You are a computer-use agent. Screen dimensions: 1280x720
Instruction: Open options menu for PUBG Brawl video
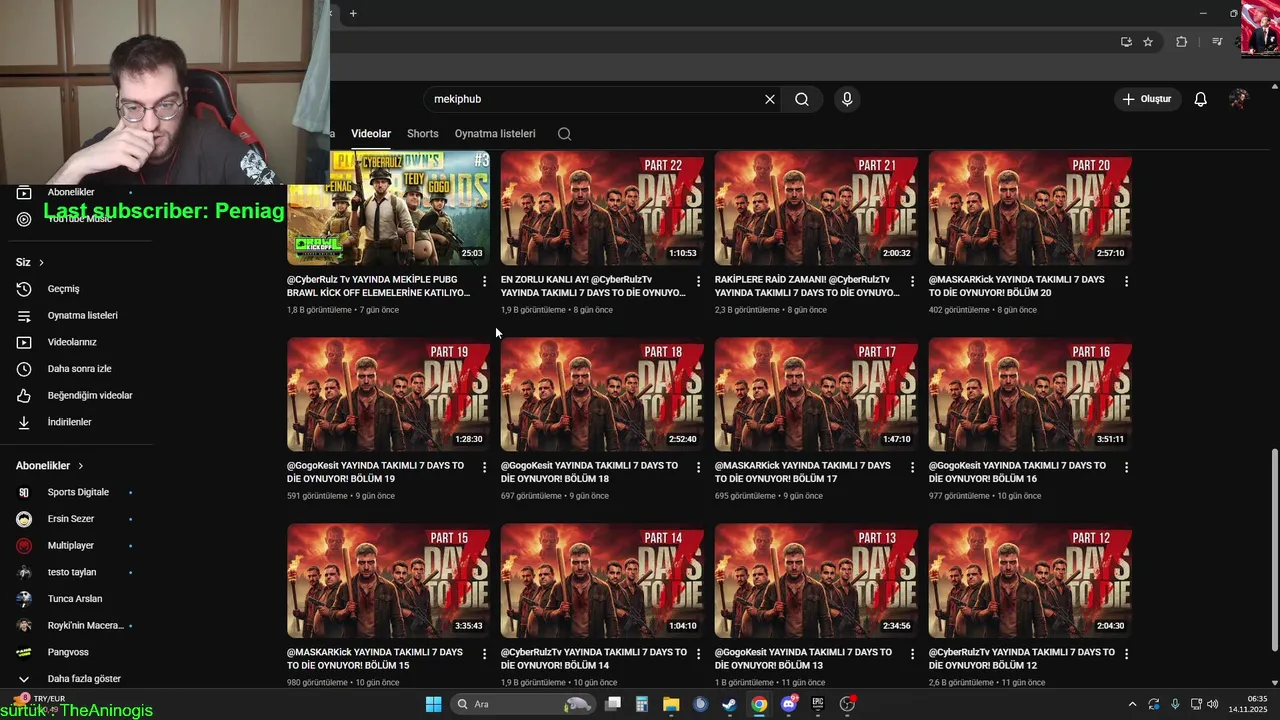pyautogui.click(x=484, y=281)
